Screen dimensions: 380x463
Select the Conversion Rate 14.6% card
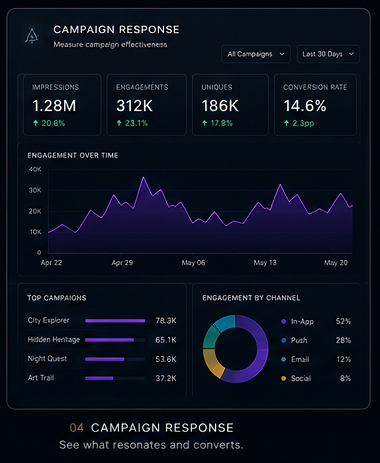point(315,105)
